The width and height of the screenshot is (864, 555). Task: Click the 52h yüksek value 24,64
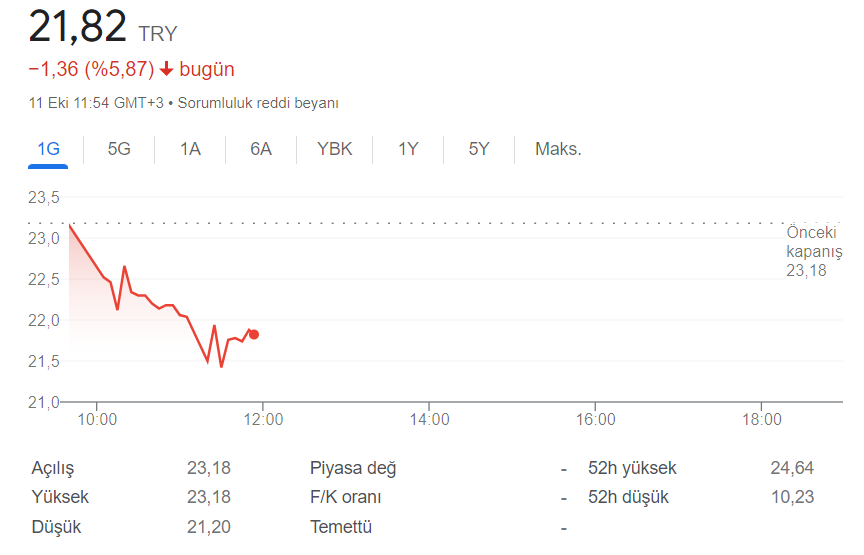pyautogui.click(x=792, y=468)
